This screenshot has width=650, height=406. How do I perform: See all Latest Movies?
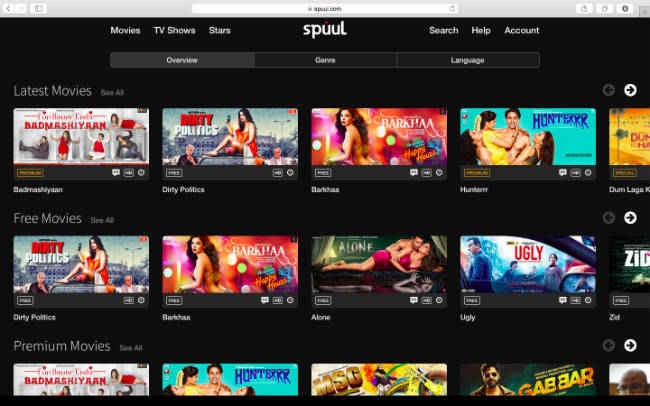112,92
